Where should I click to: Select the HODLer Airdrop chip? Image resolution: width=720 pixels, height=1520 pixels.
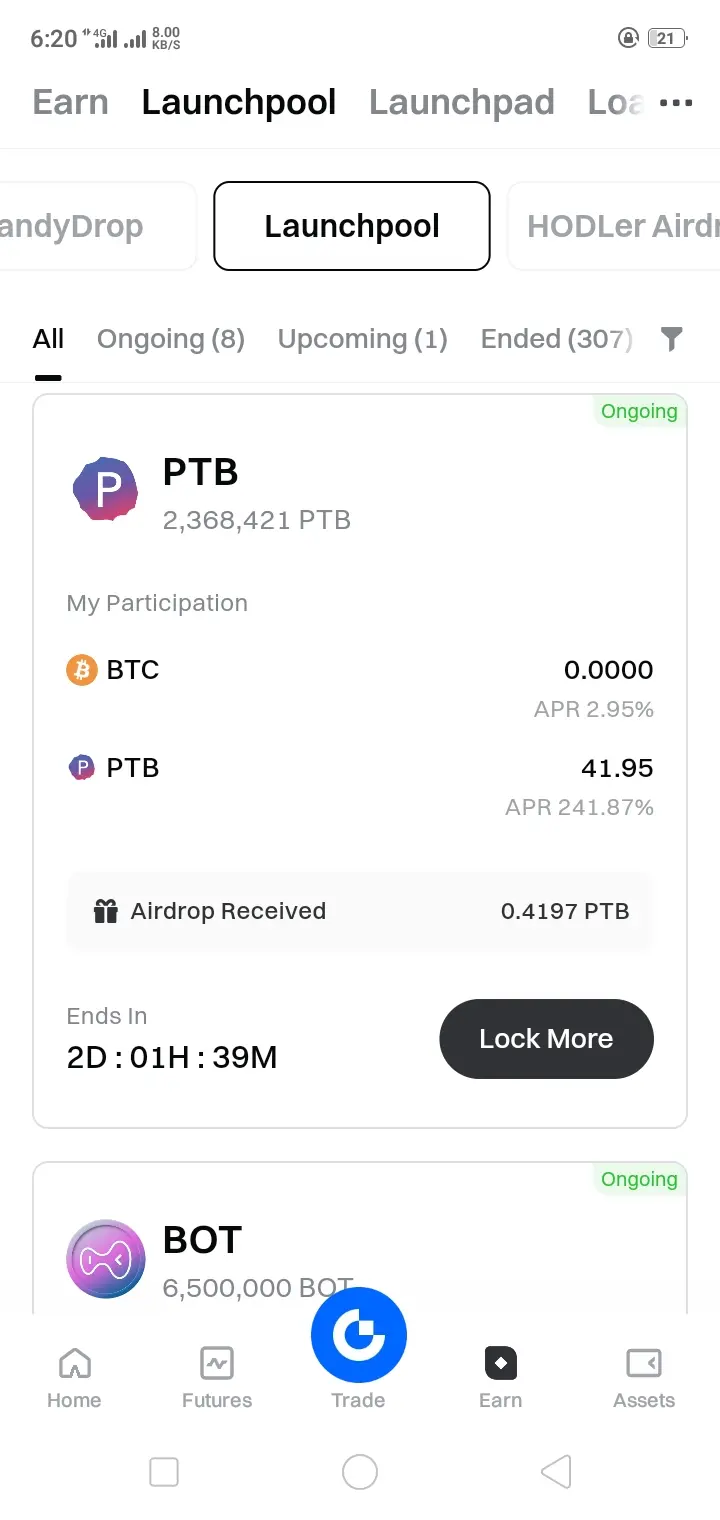tap(614, 226)
